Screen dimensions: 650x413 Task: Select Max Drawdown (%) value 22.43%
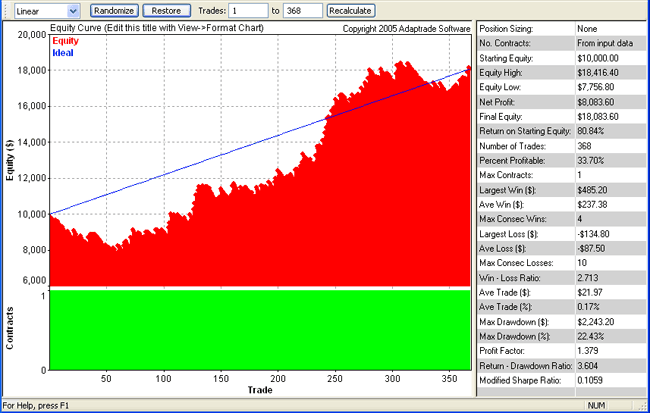pos(590,336)
